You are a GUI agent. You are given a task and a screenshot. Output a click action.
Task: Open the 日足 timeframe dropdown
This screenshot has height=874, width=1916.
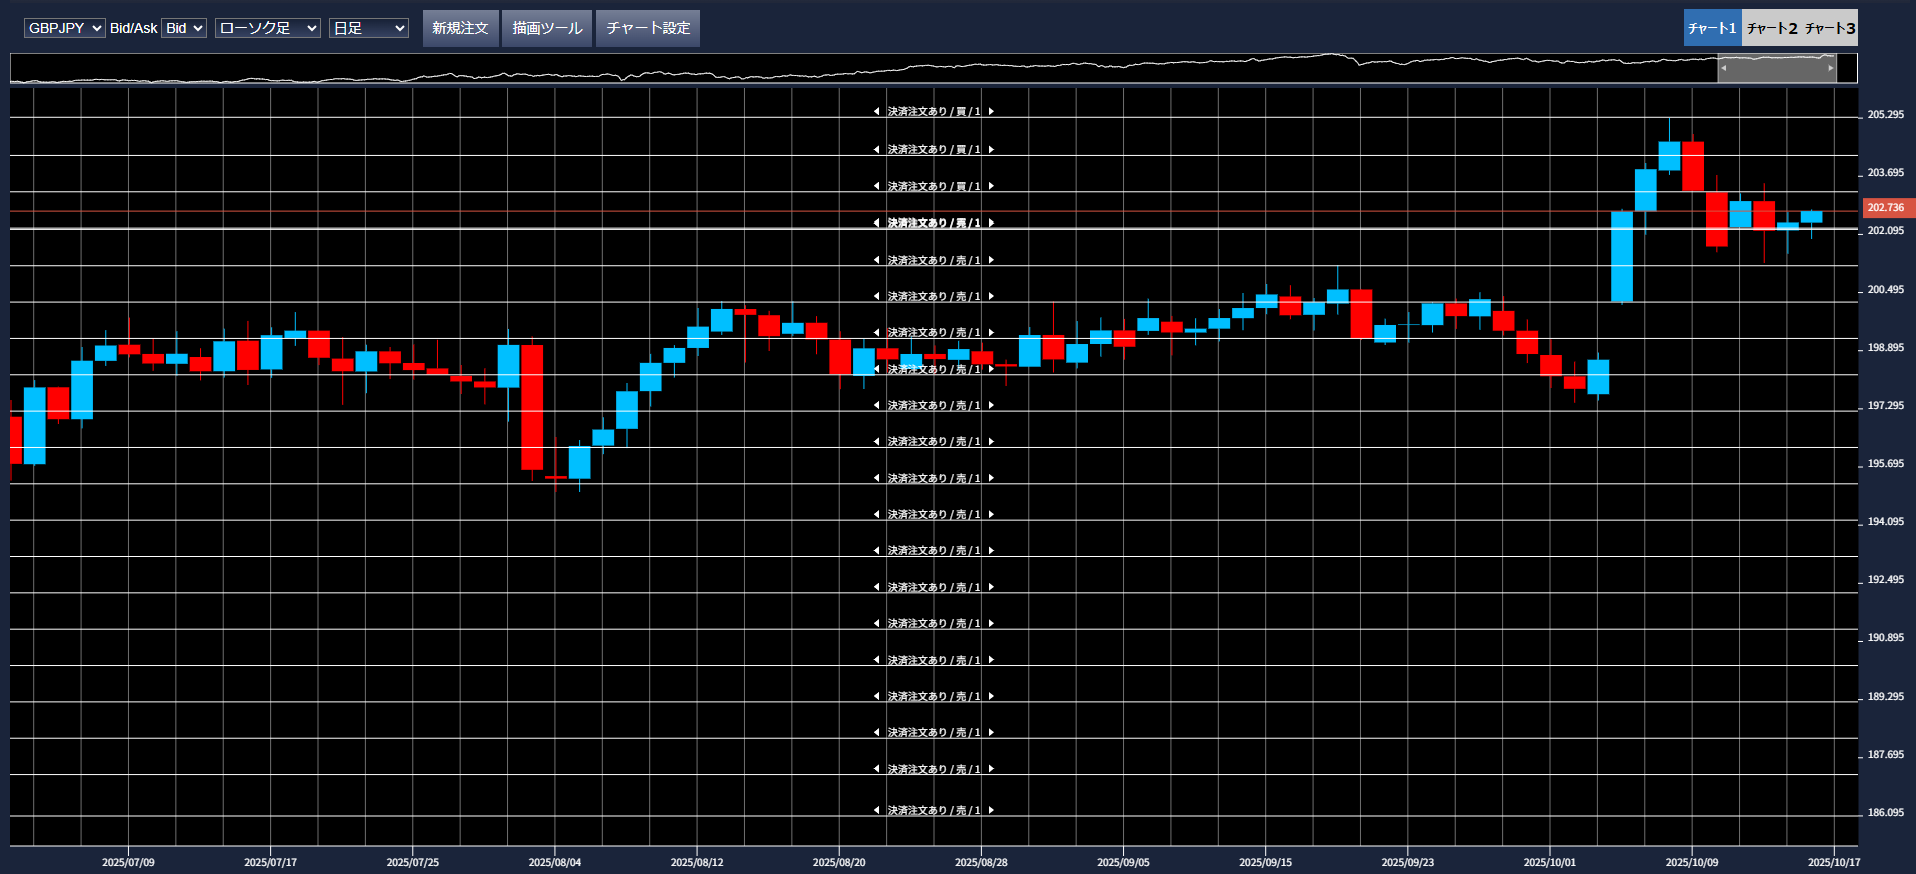(x=369, y=28)
